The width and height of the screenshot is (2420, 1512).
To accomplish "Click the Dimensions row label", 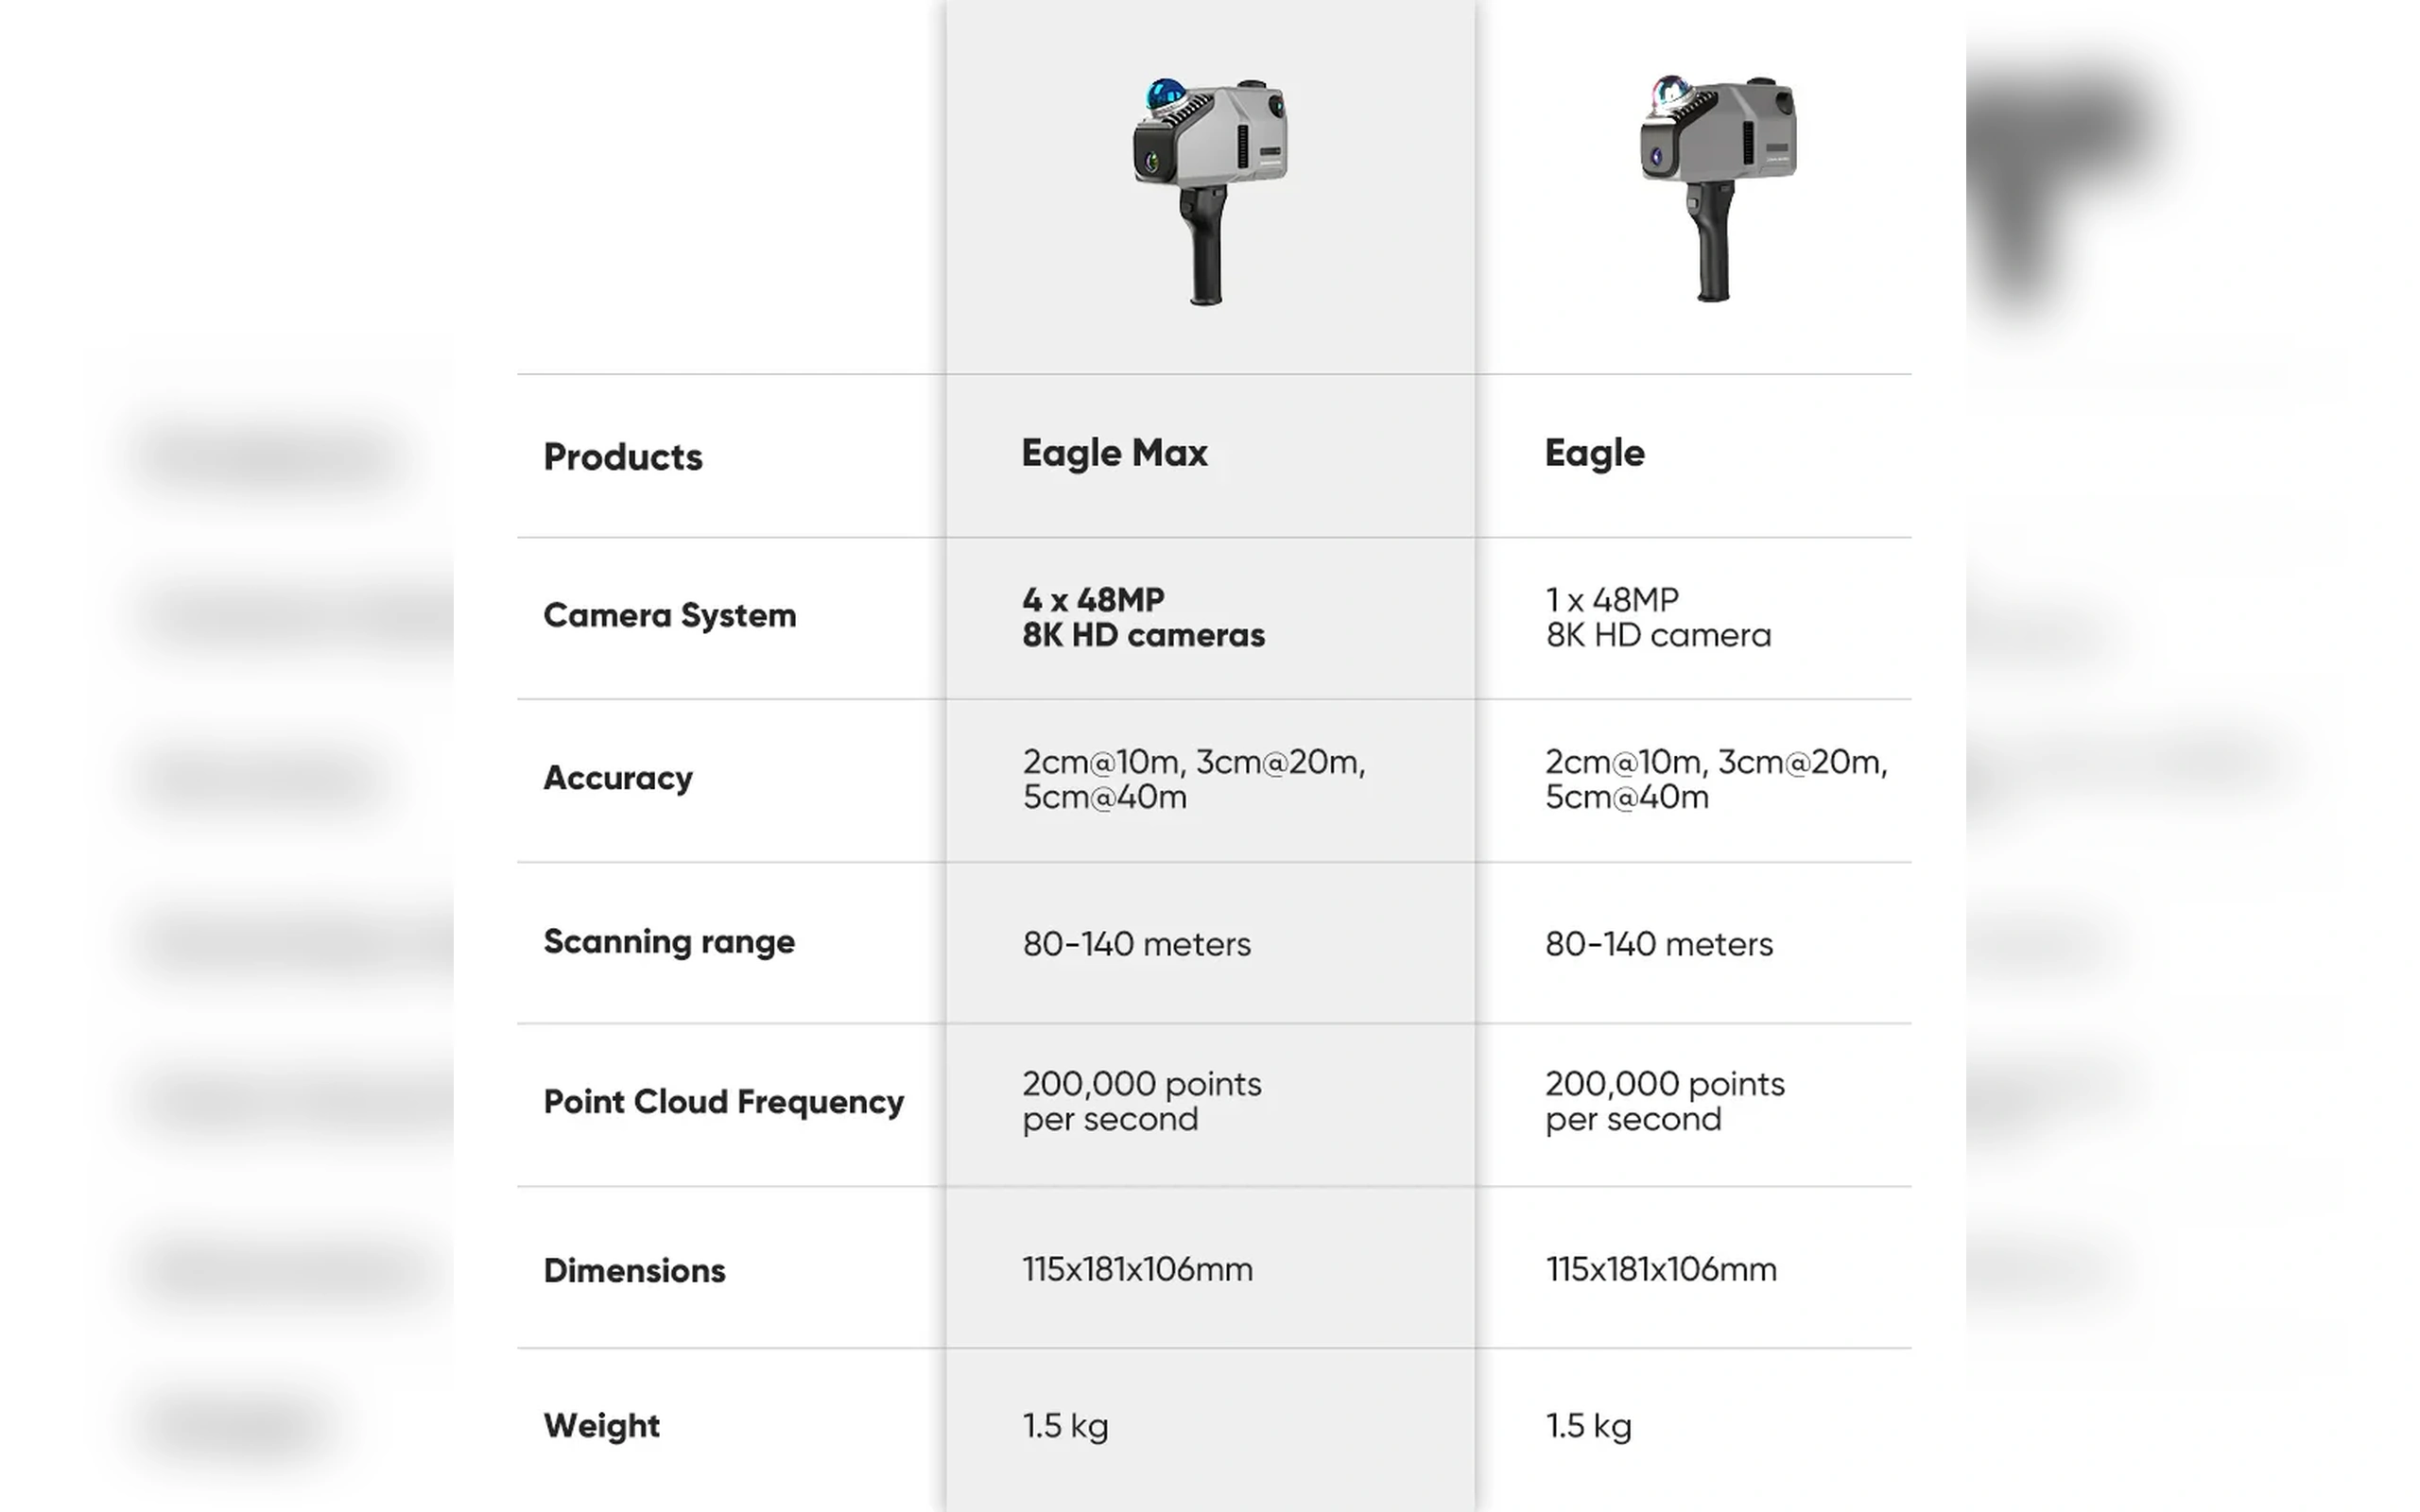I will 634,1270.
